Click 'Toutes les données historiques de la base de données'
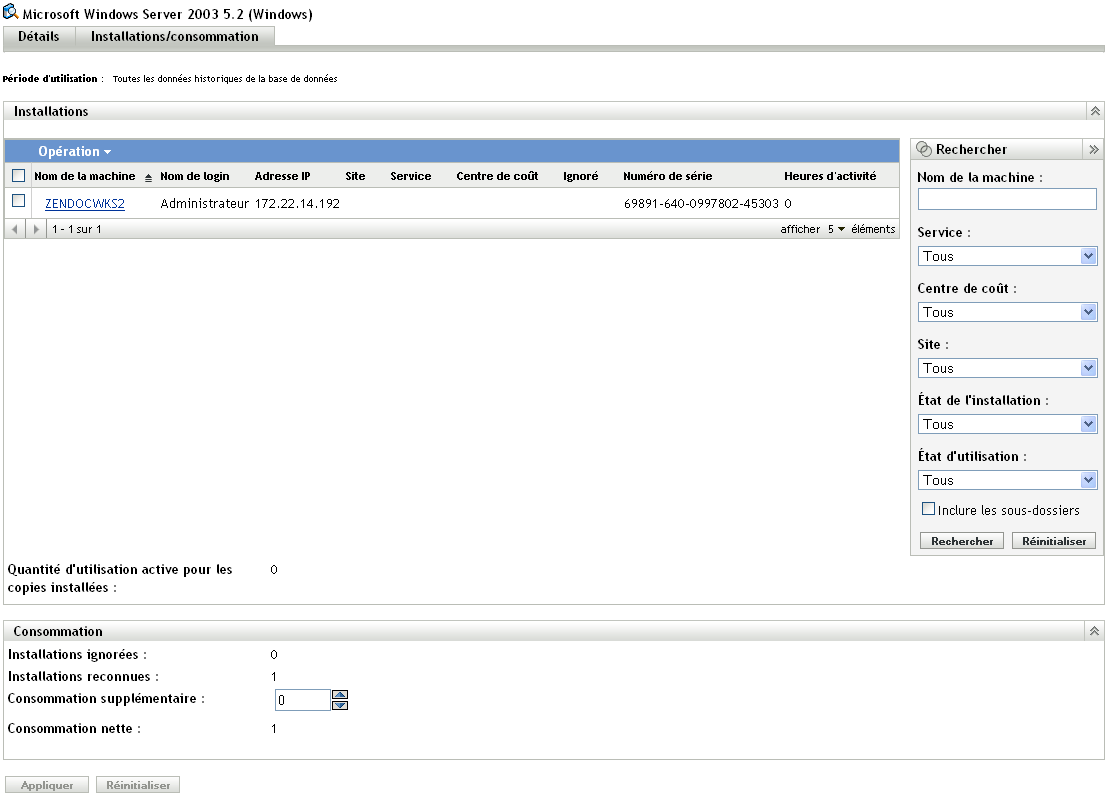The image size is (1111, 800). pyautogui.click(x=225, y=79)
